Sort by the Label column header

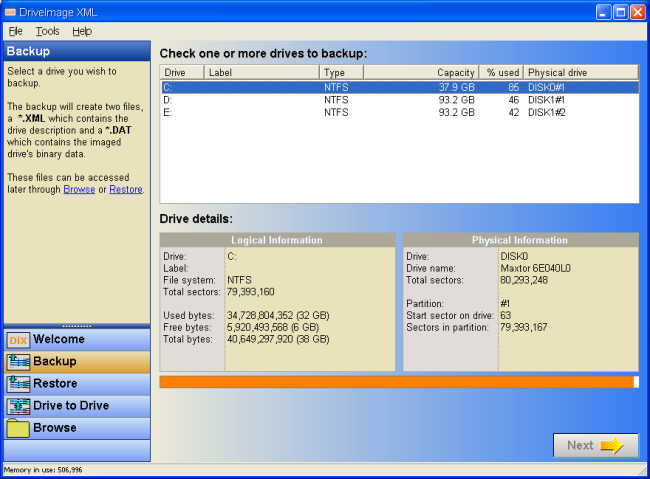[262, 72]
